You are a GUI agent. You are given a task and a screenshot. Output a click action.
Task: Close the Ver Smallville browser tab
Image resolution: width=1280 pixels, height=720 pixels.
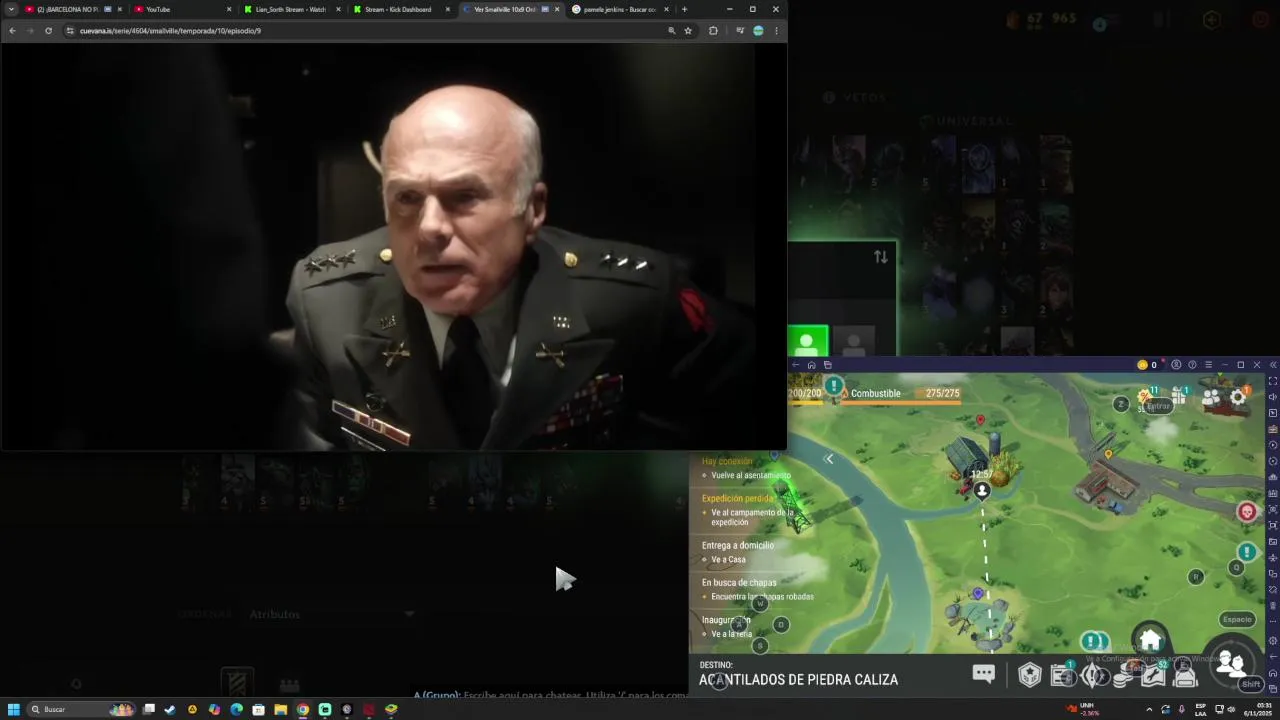[x=557, y=9]
